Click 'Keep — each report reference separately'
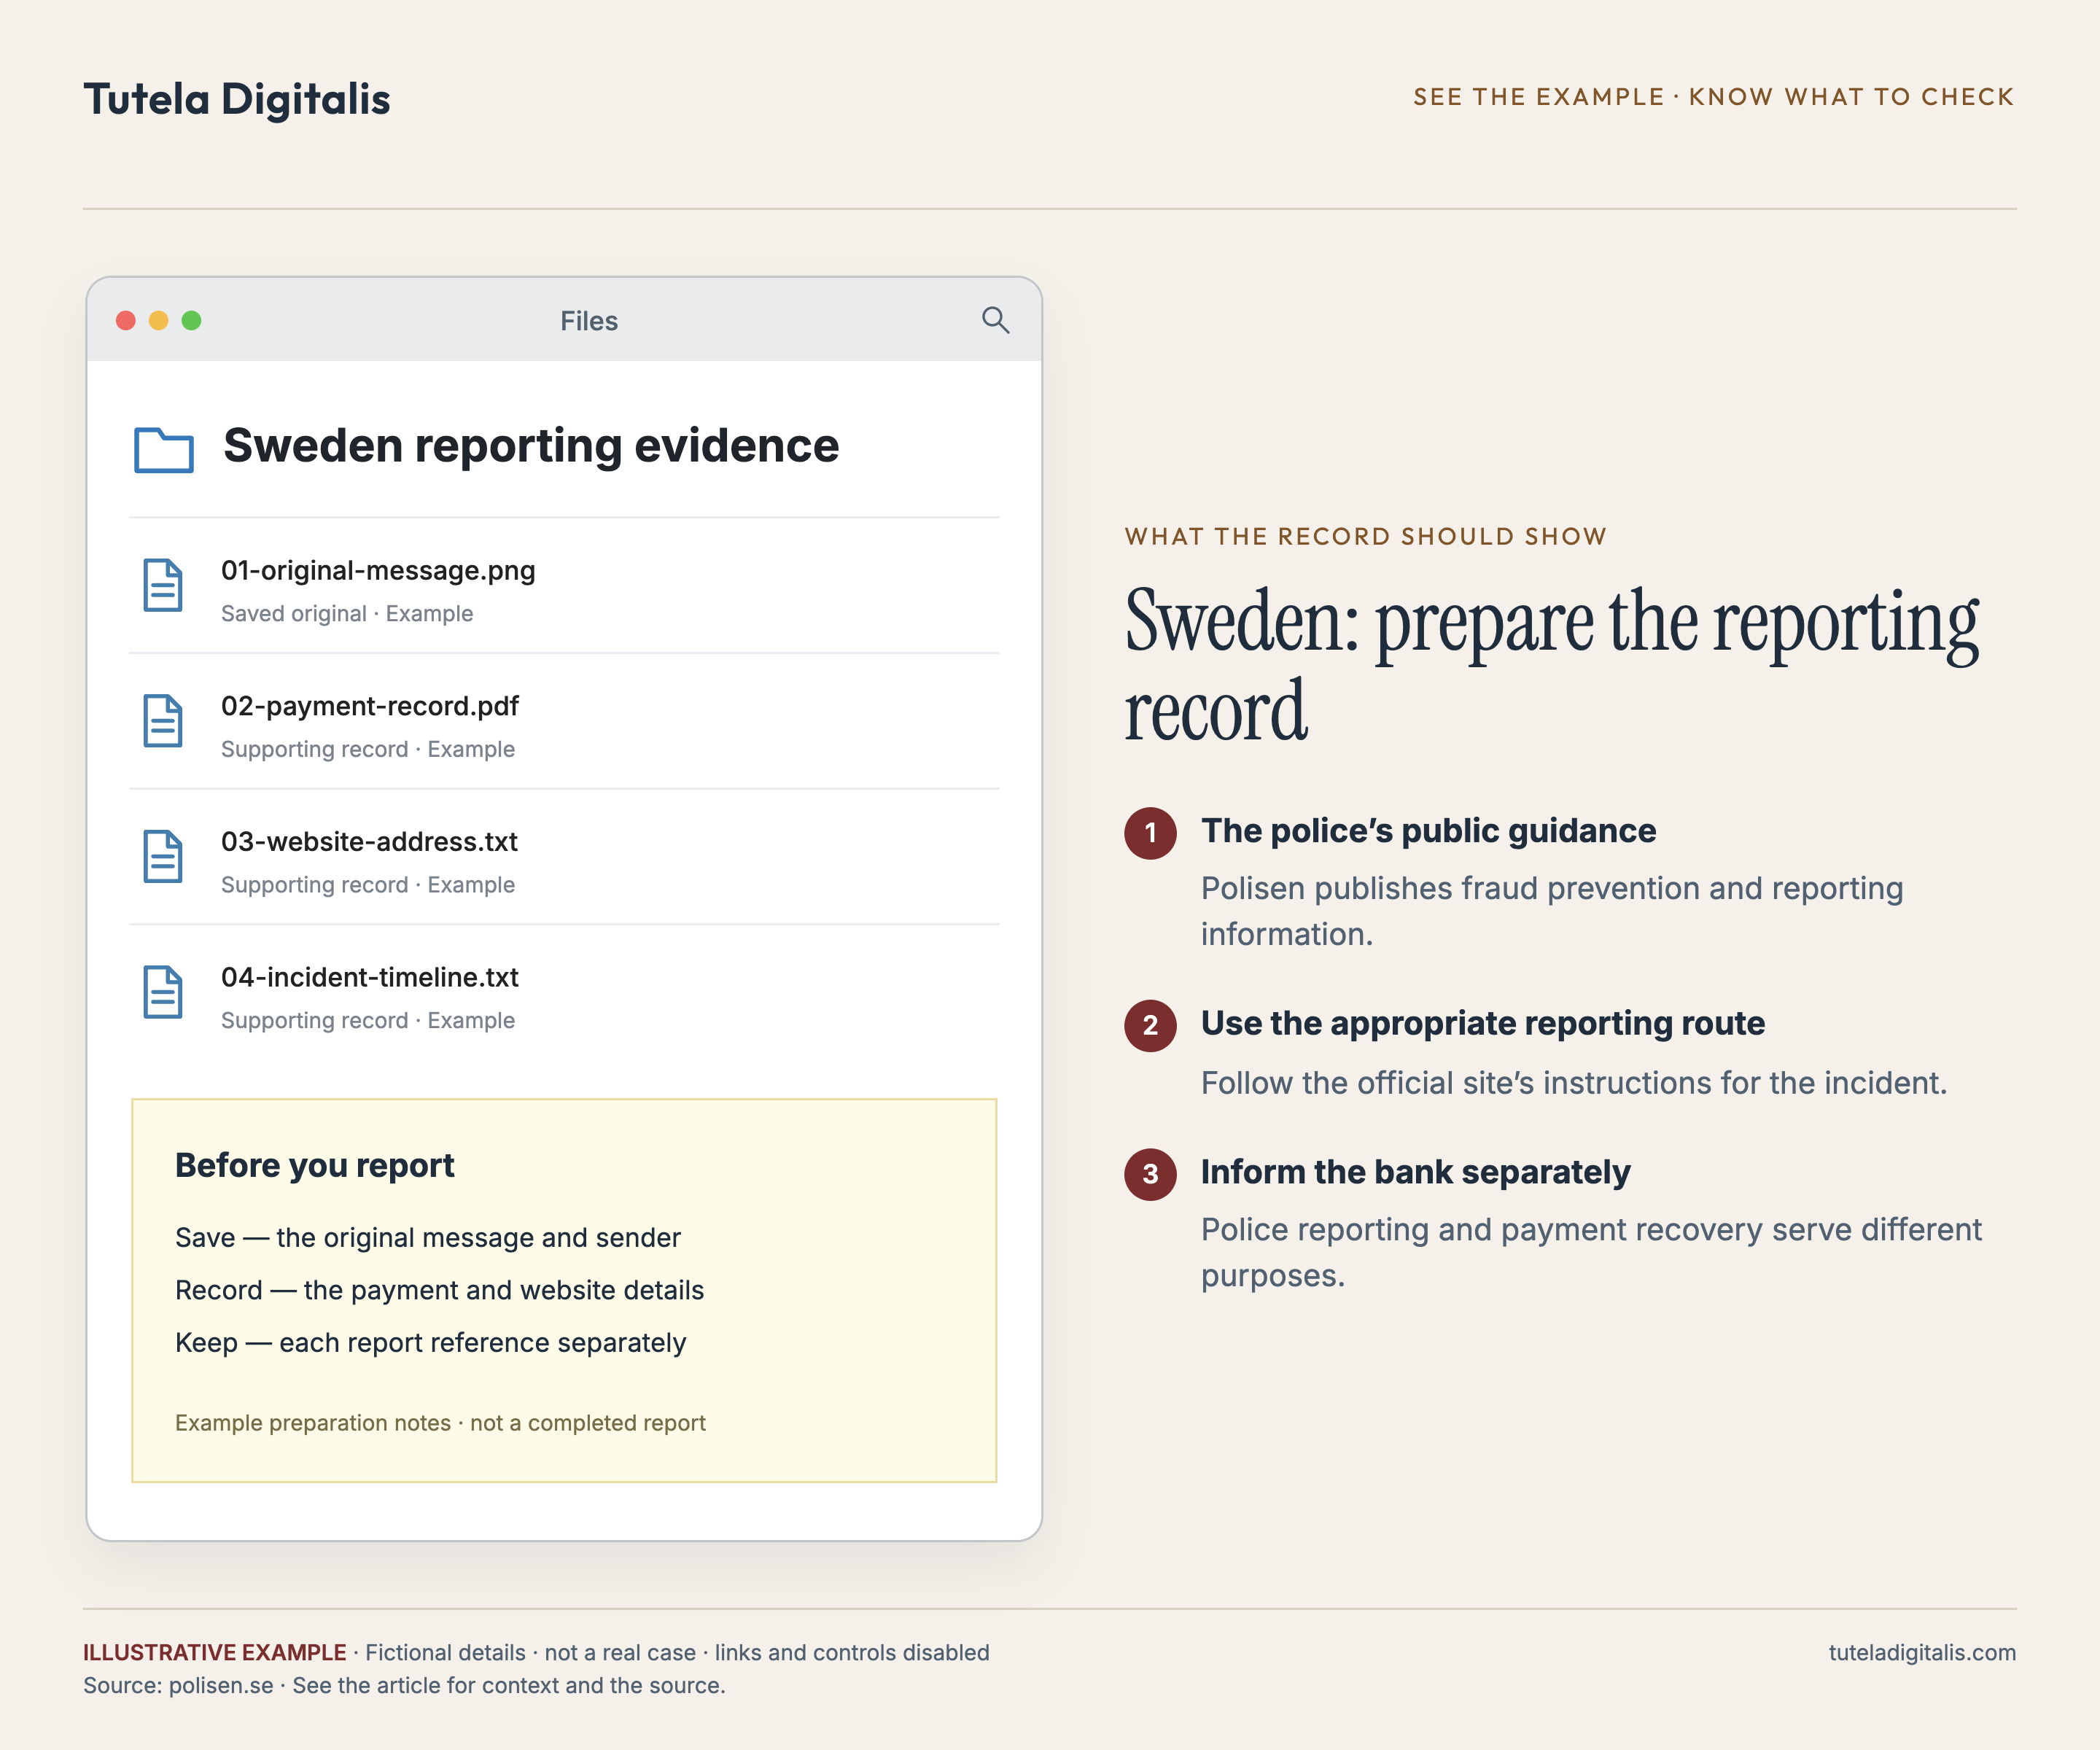The height and width of the screenshot is (1750, 2100). click(x=431, y=1343)
